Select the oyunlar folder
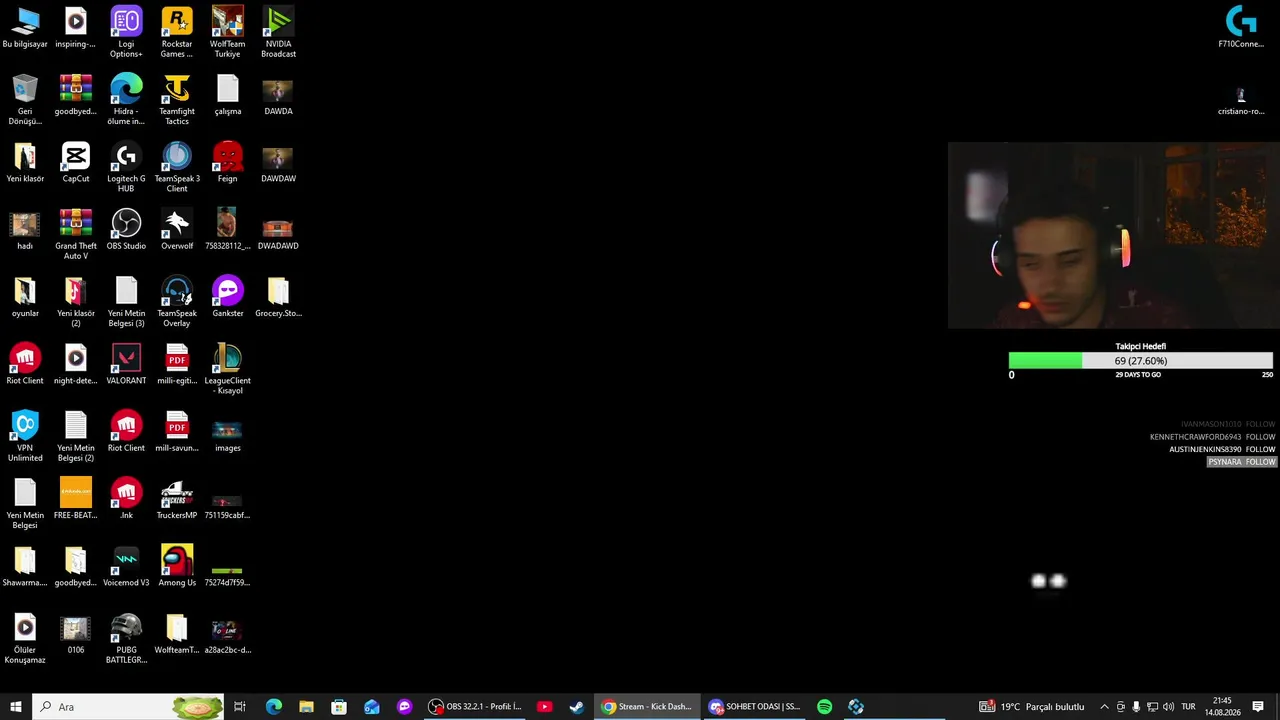Viewport: 1280px width, 720px height. click(25, 297)
